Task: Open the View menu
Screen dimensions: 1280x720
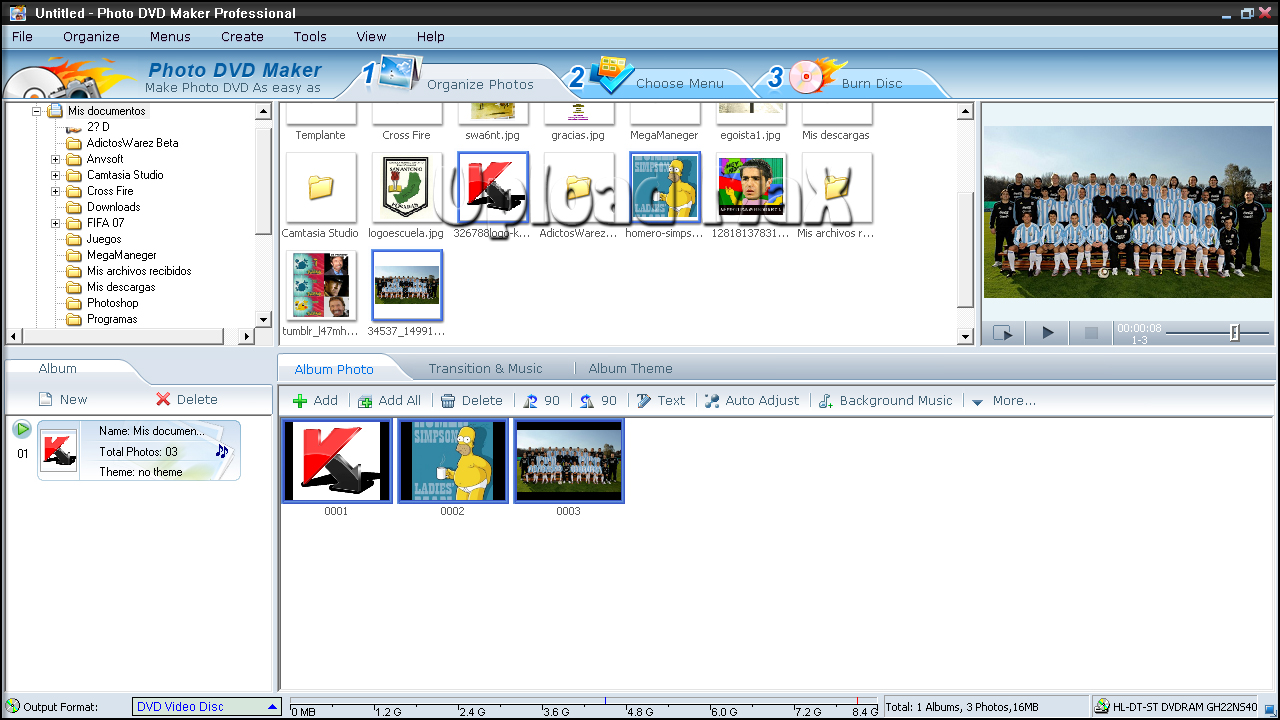Action: coord(371,36)
